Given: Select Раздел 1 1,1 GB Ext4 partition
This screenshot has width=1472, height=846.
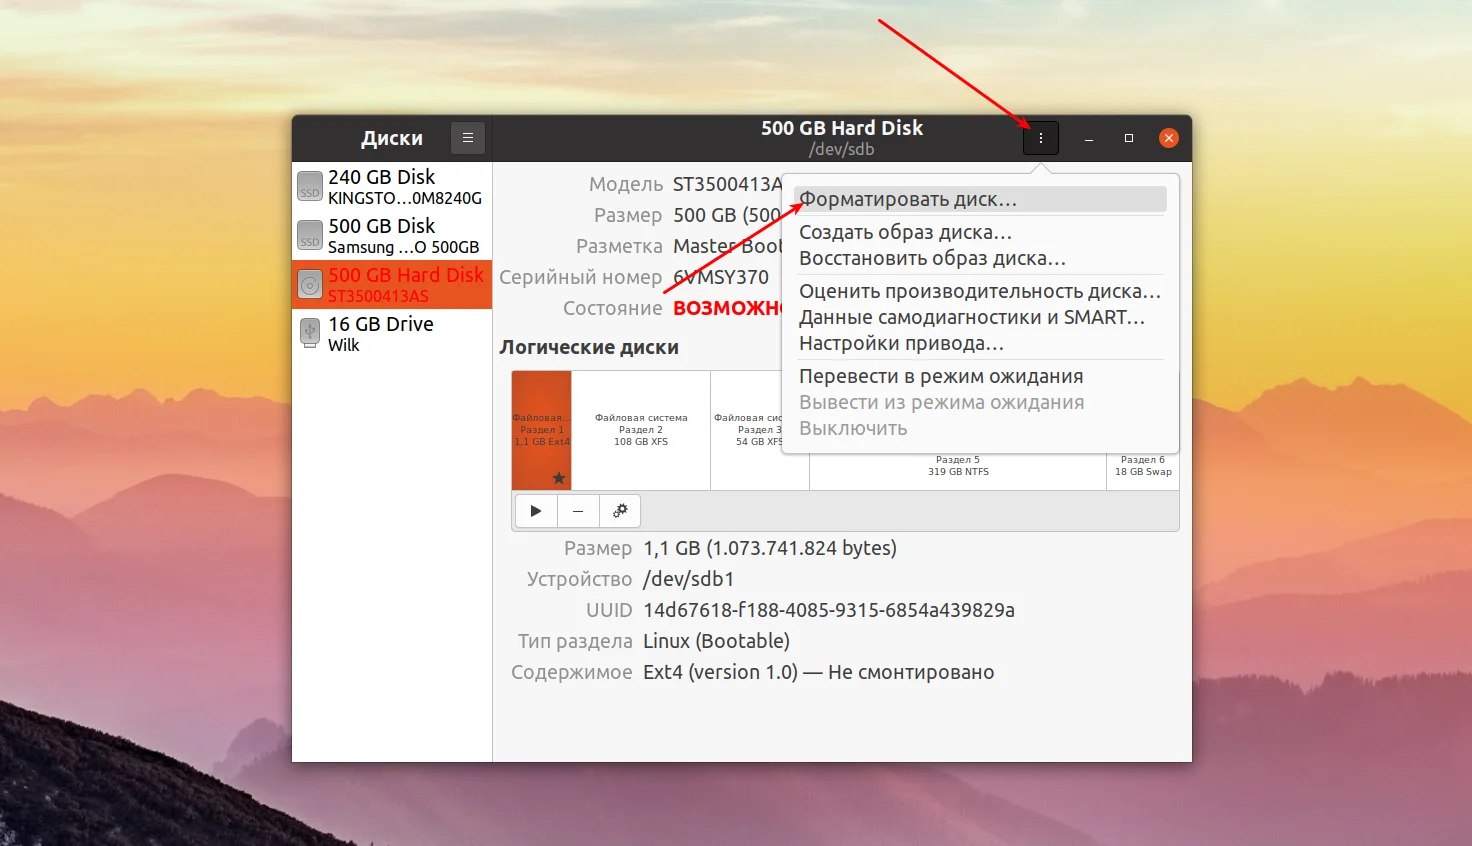Looking at the screenshot, I should 541,430.
